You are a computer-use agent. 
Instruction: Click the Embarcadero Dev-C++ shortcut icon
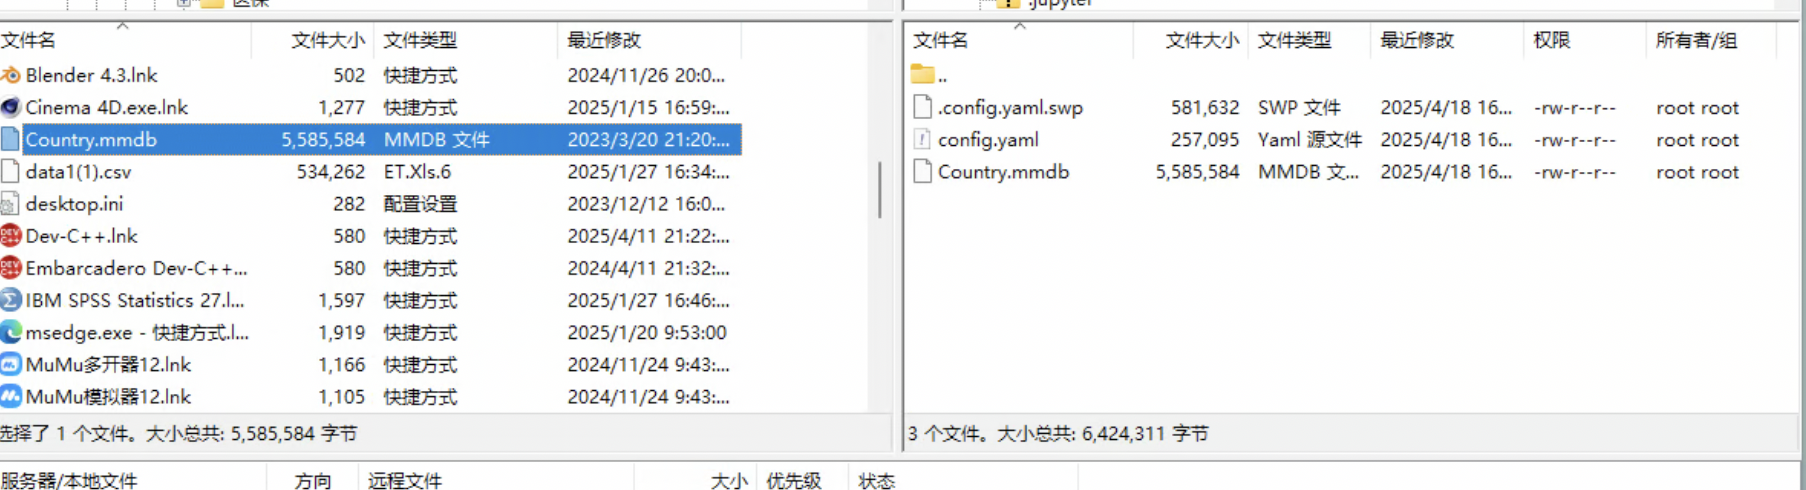click(x=10, y=268)
